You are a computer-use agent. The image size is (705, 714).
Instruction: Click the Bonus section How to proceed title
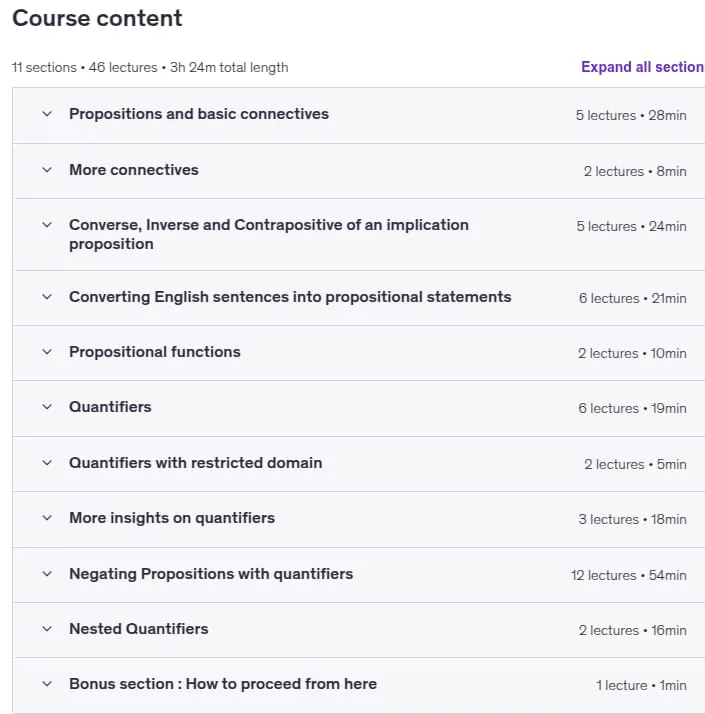[x=223, y=684]
